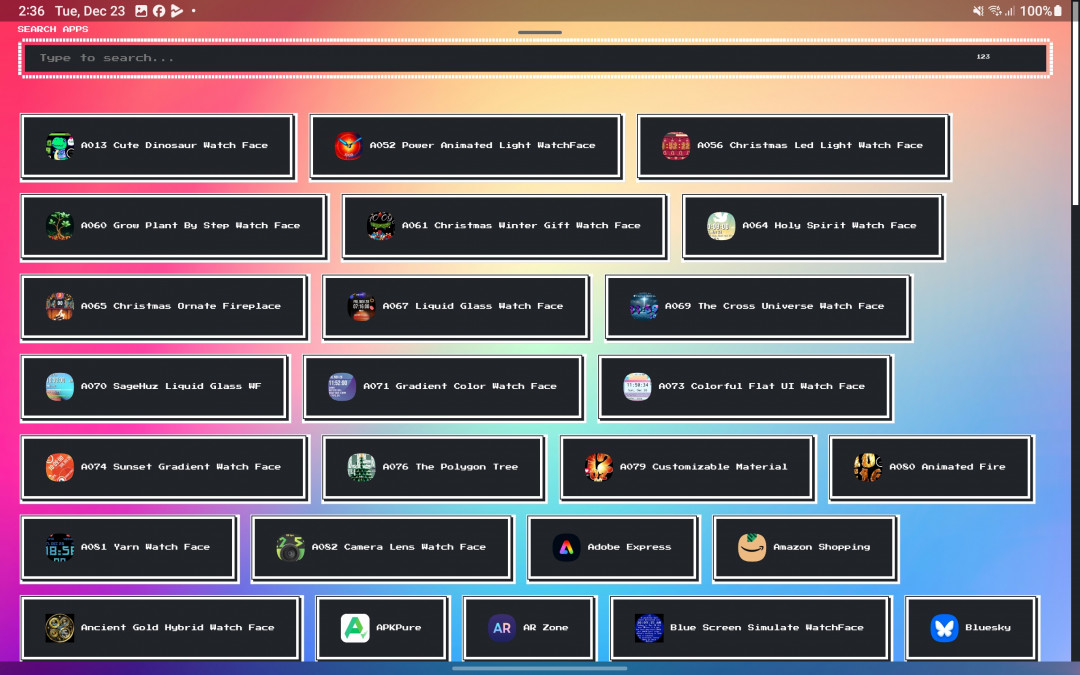Image resolution: width=1080 pixels, height=675 pixels.
Task: Open the APKPure app icon
Action: click(x=355, y=628)
